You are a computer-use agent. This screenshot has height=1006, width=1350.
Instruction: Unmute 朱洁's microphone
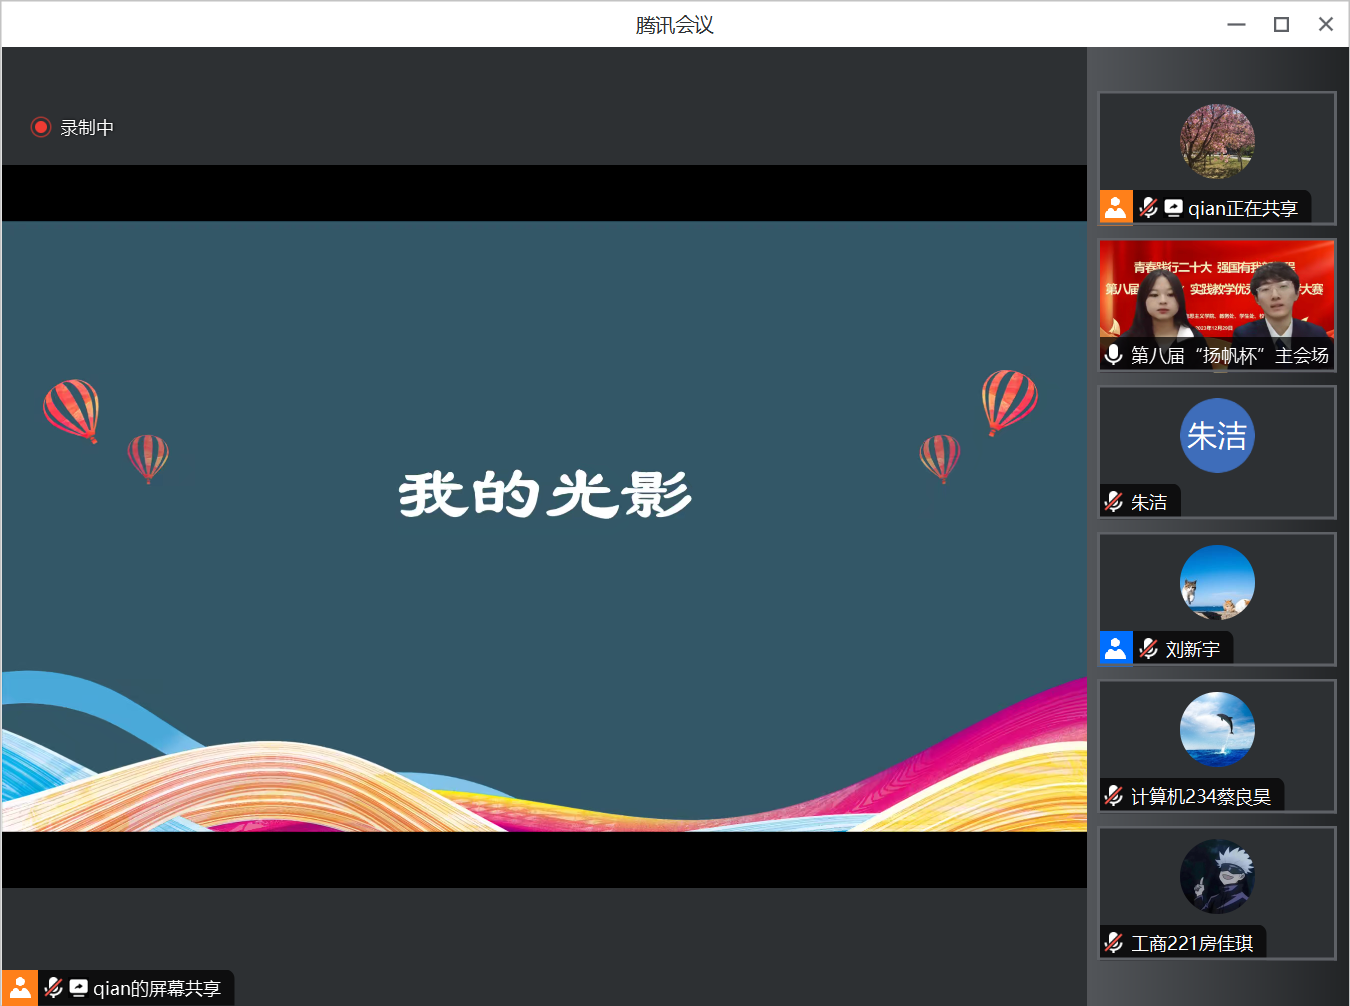[x=1112, y=501]
